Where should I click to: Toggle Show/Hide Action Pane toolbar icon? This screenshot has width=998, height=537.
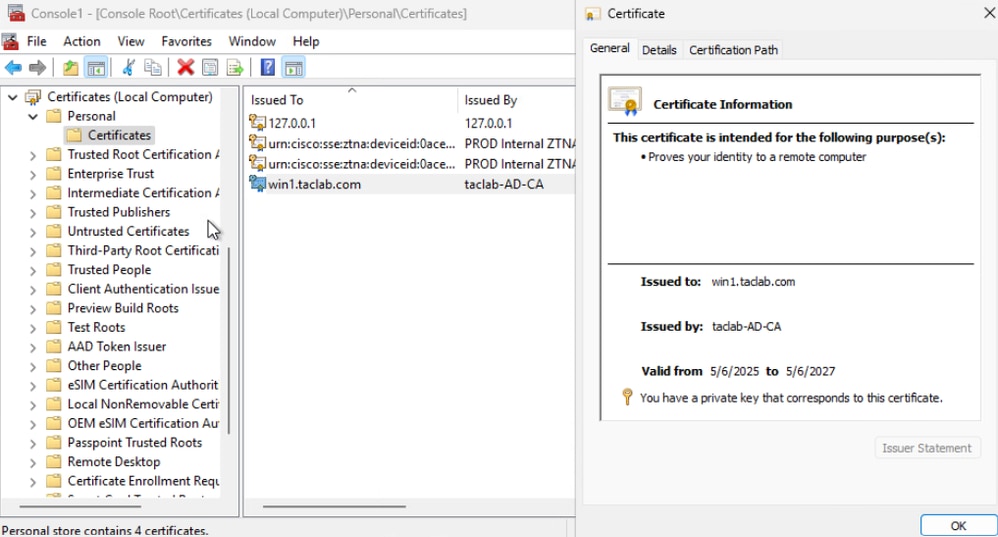[293, 67]
